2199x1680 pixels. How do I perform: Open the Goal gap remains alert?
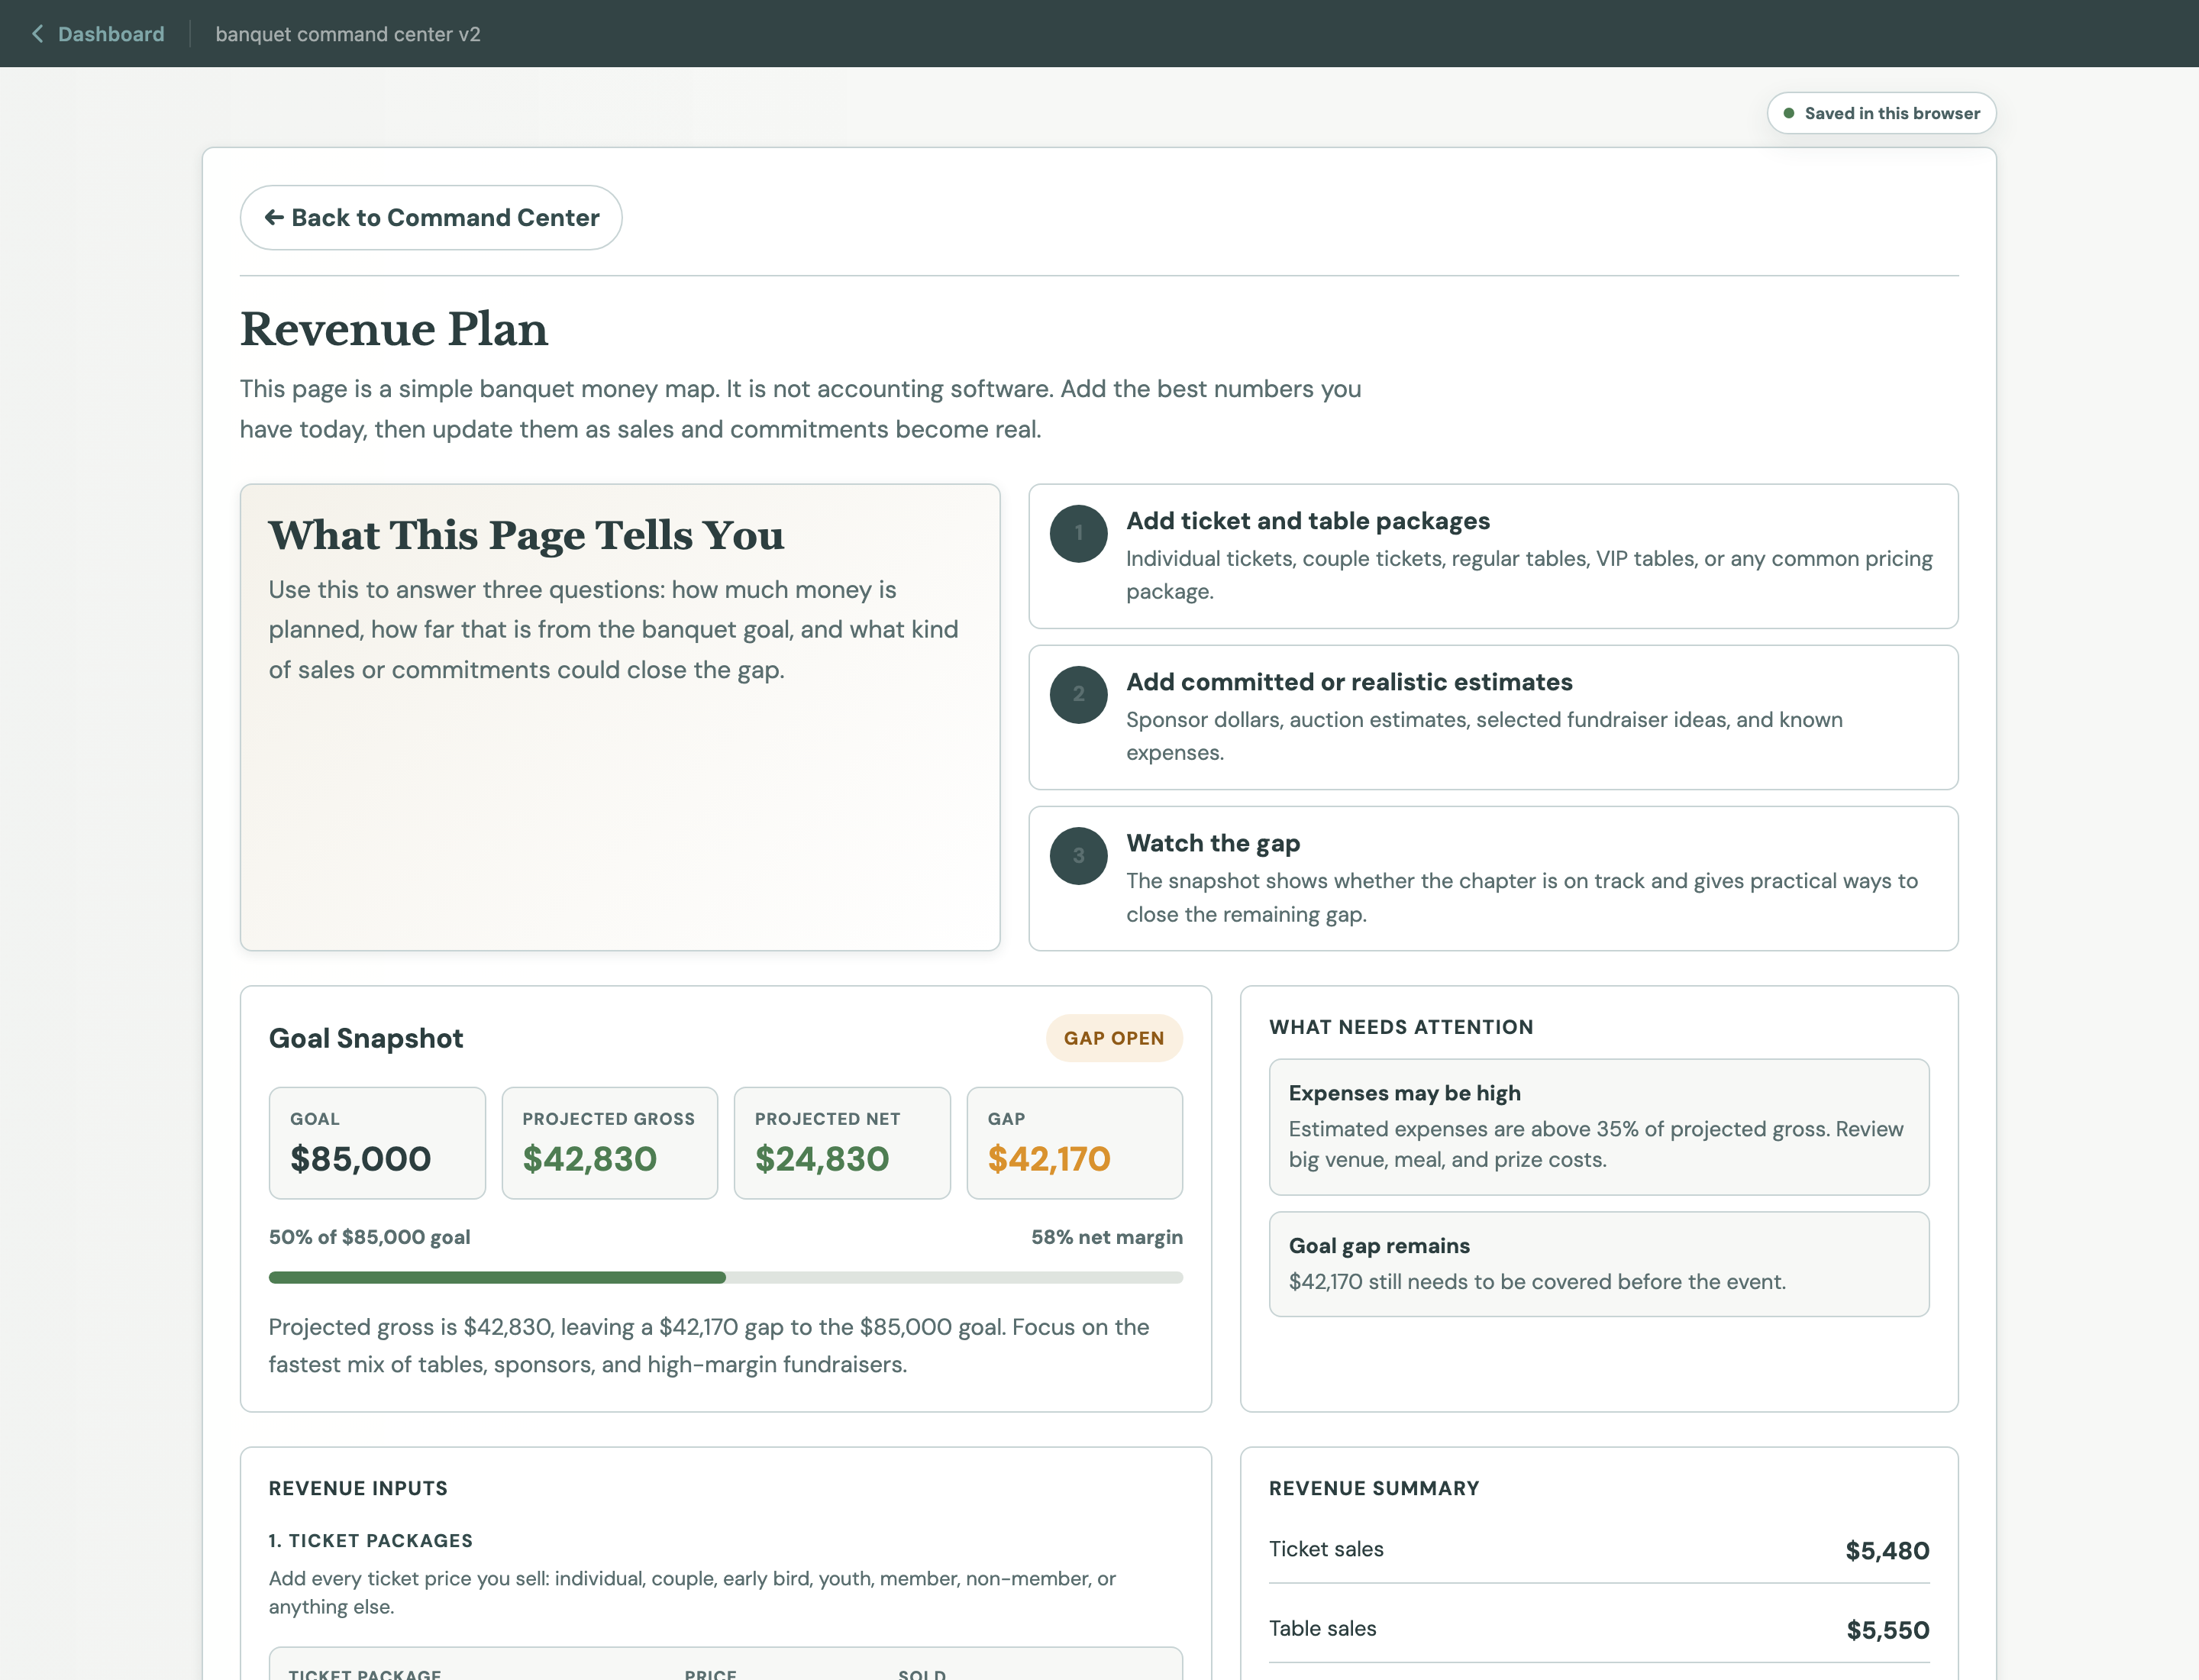point(1599,1264)
